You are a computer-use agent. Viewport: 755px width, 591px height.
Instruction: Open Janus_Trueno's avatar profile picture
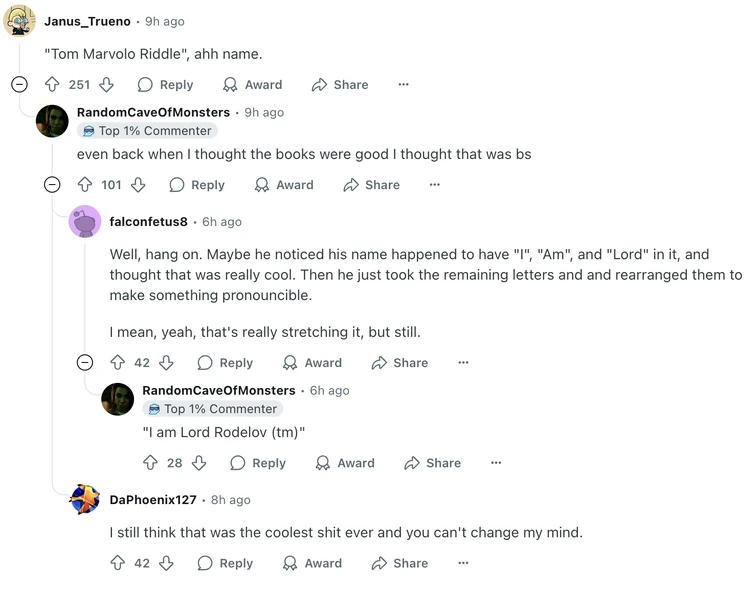coord(19,21)
